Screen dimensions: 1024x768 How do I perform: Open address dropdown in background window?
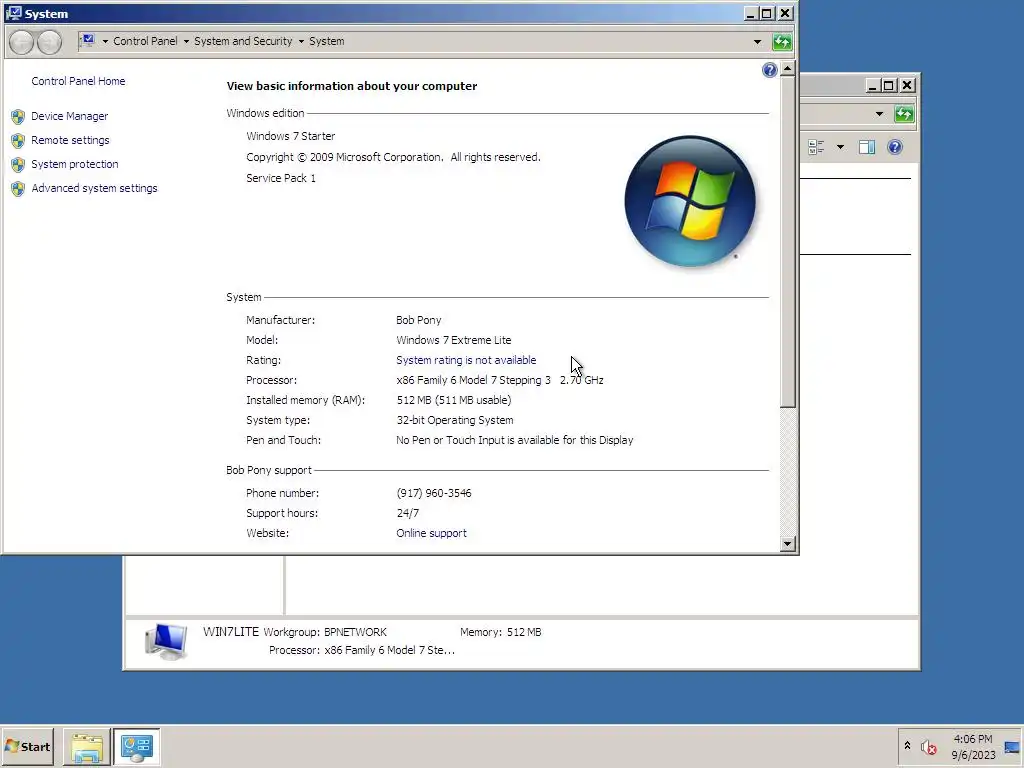[x=879, y=114]
